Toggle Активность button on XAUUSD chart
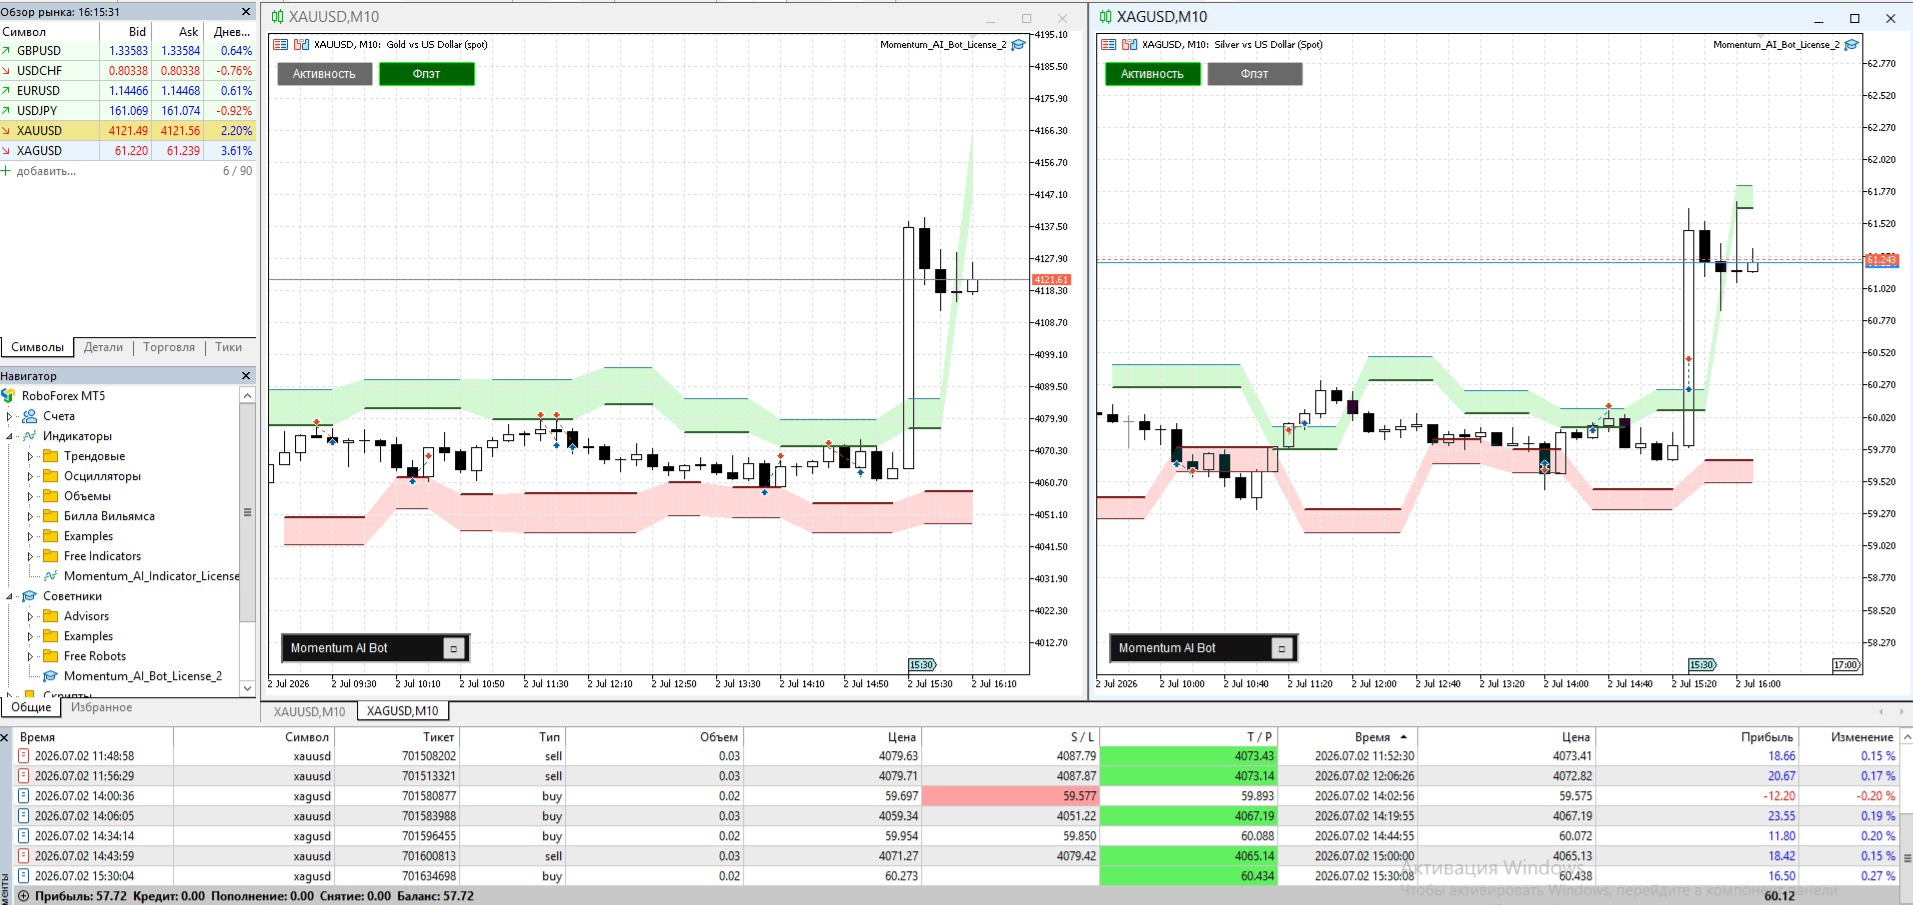 tap(324, 74)
